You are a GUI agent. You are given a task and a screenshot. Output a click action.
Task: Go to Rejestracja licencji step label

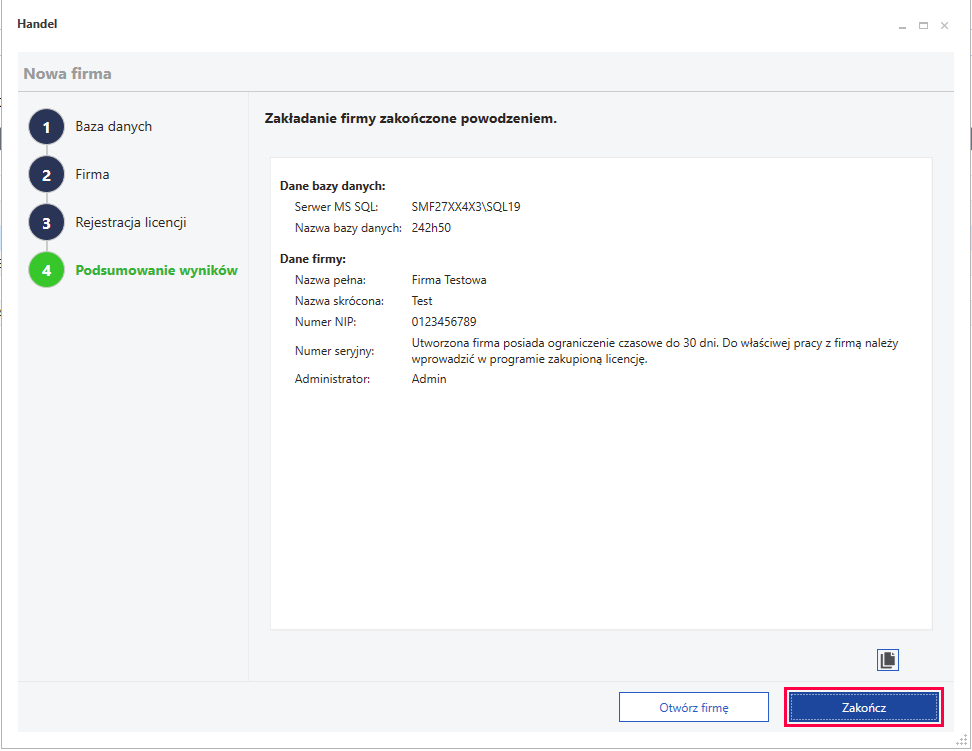coord(131,222)
